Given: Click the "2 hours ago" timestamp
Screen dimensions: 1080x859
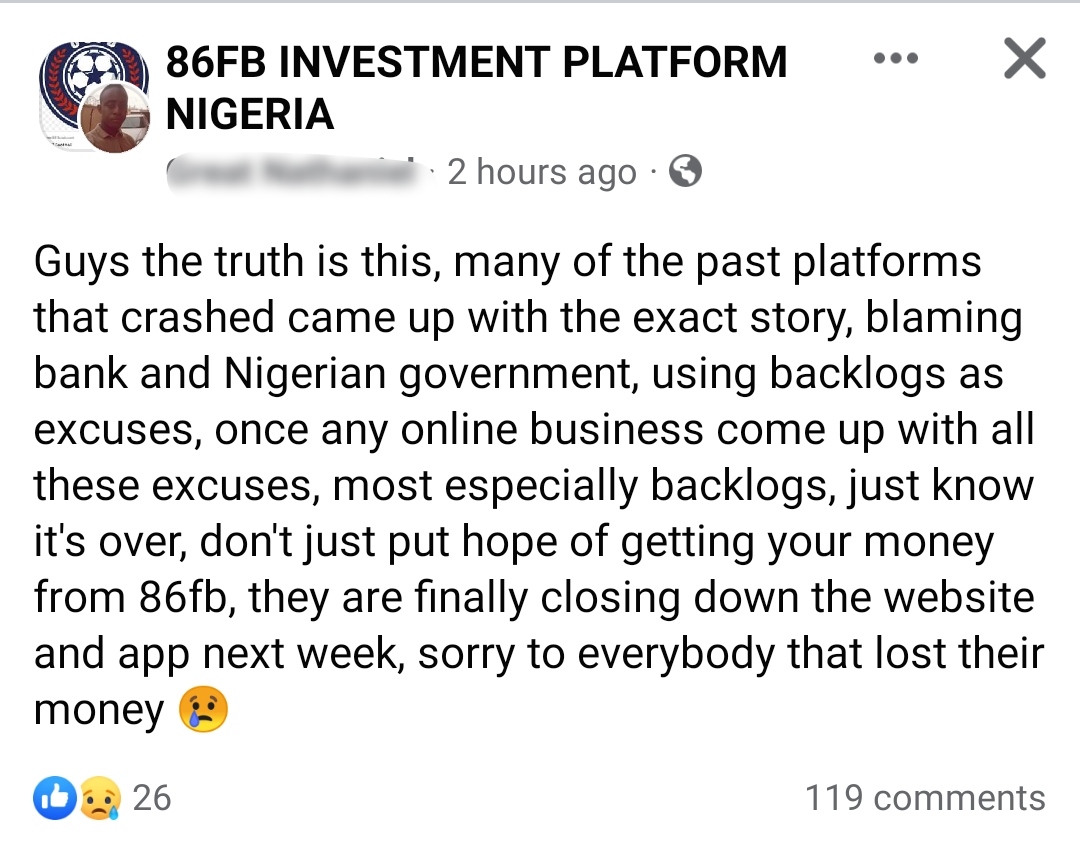Looking at the screenshot, I should [x=541, y=172].
